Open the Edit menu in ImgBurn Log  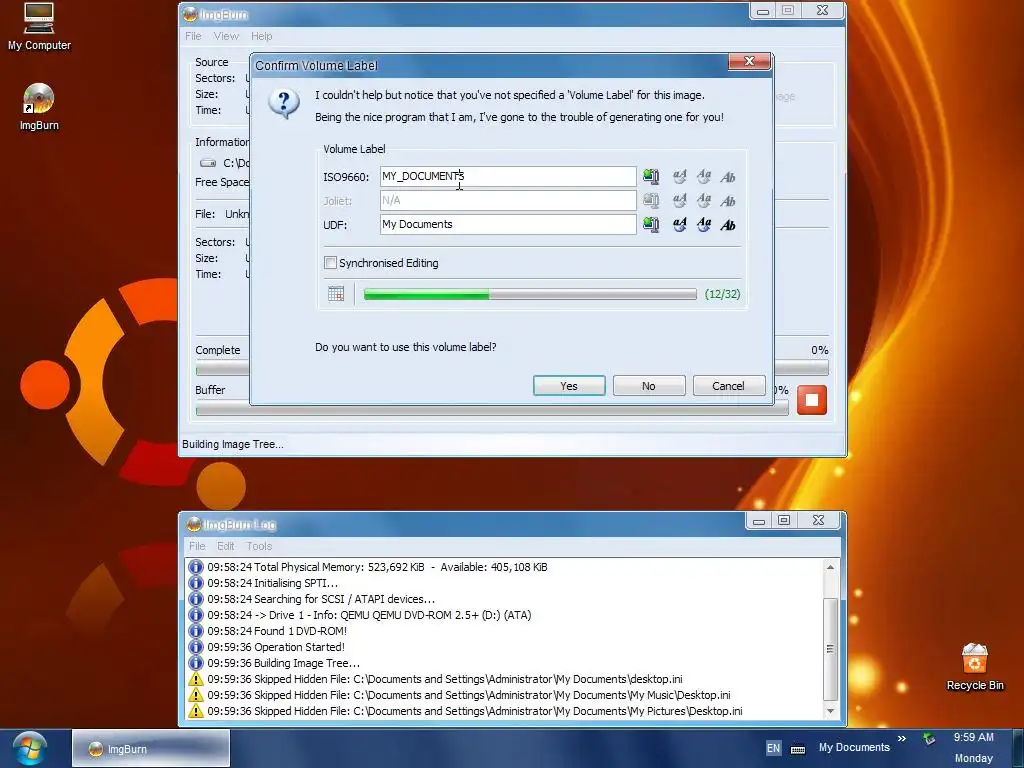click(x=225, y=546)
